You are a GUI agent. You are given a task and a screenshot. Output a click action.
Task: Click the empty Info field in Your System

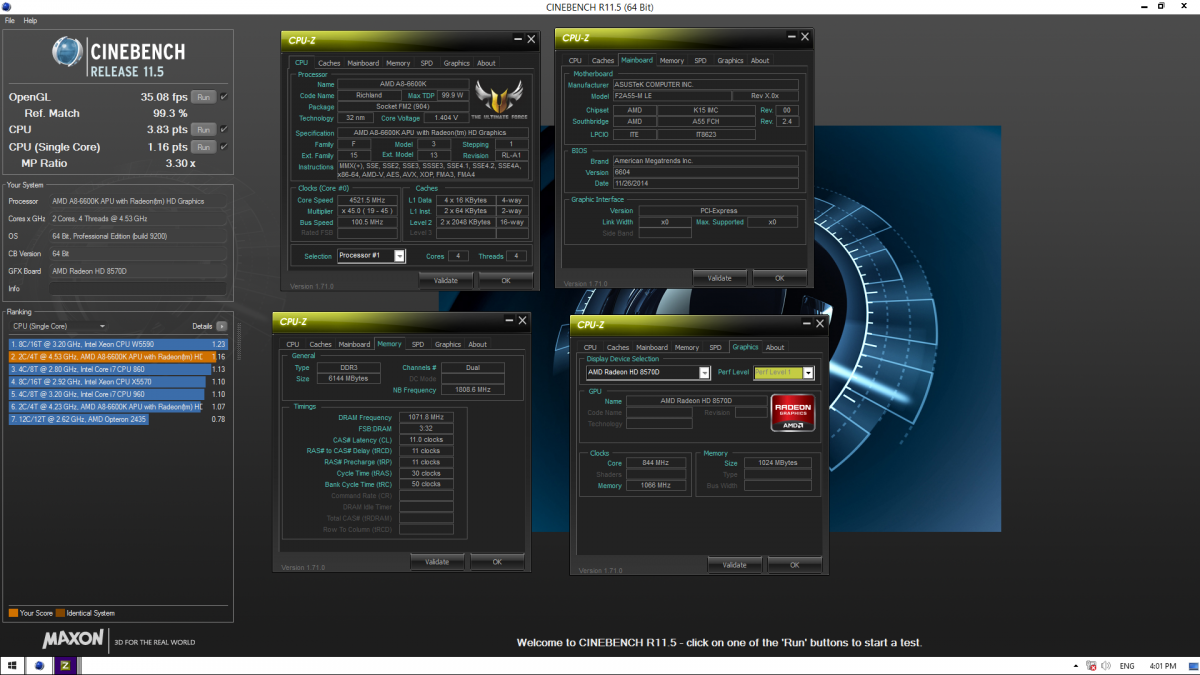(139, 288)
